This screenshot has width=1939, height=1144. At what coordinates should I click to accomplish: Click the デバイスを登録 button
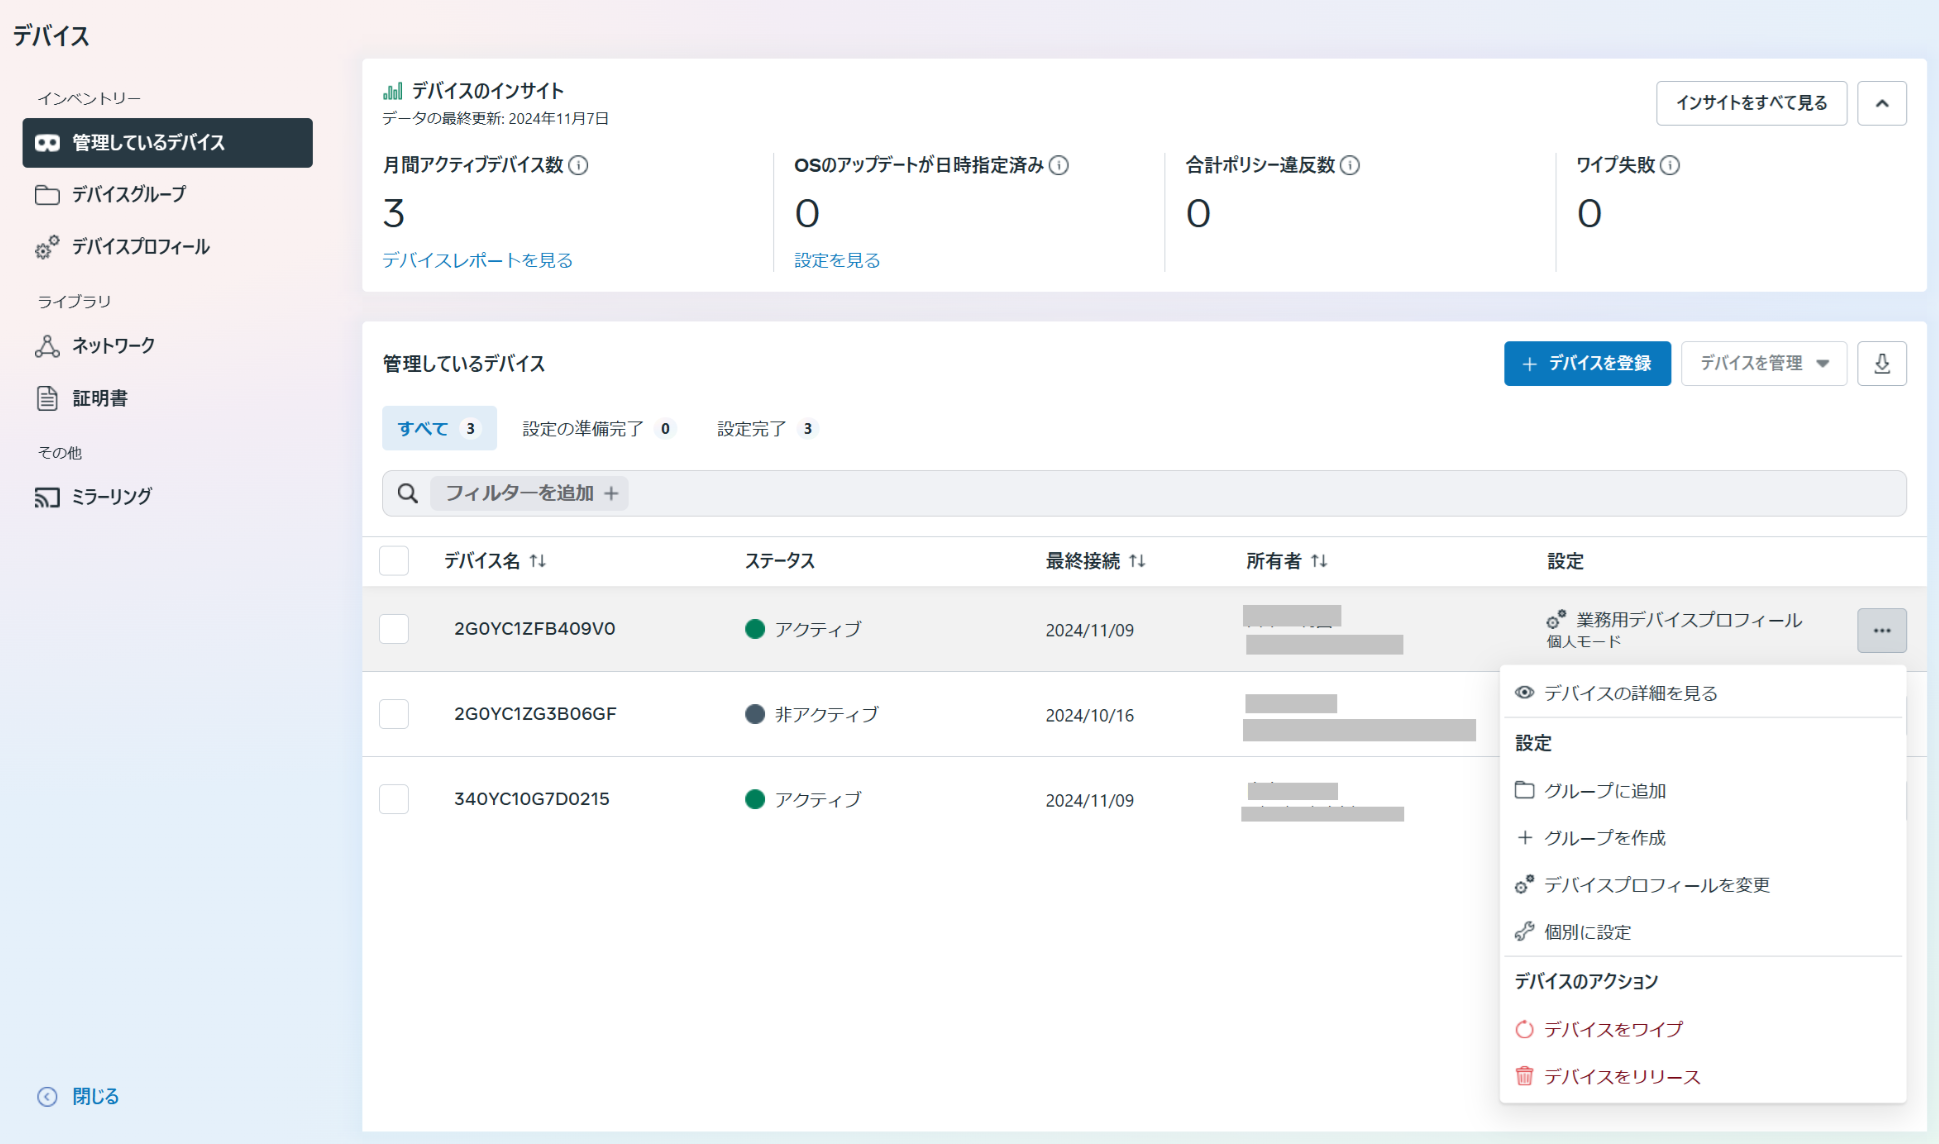tap(1587, 363)
